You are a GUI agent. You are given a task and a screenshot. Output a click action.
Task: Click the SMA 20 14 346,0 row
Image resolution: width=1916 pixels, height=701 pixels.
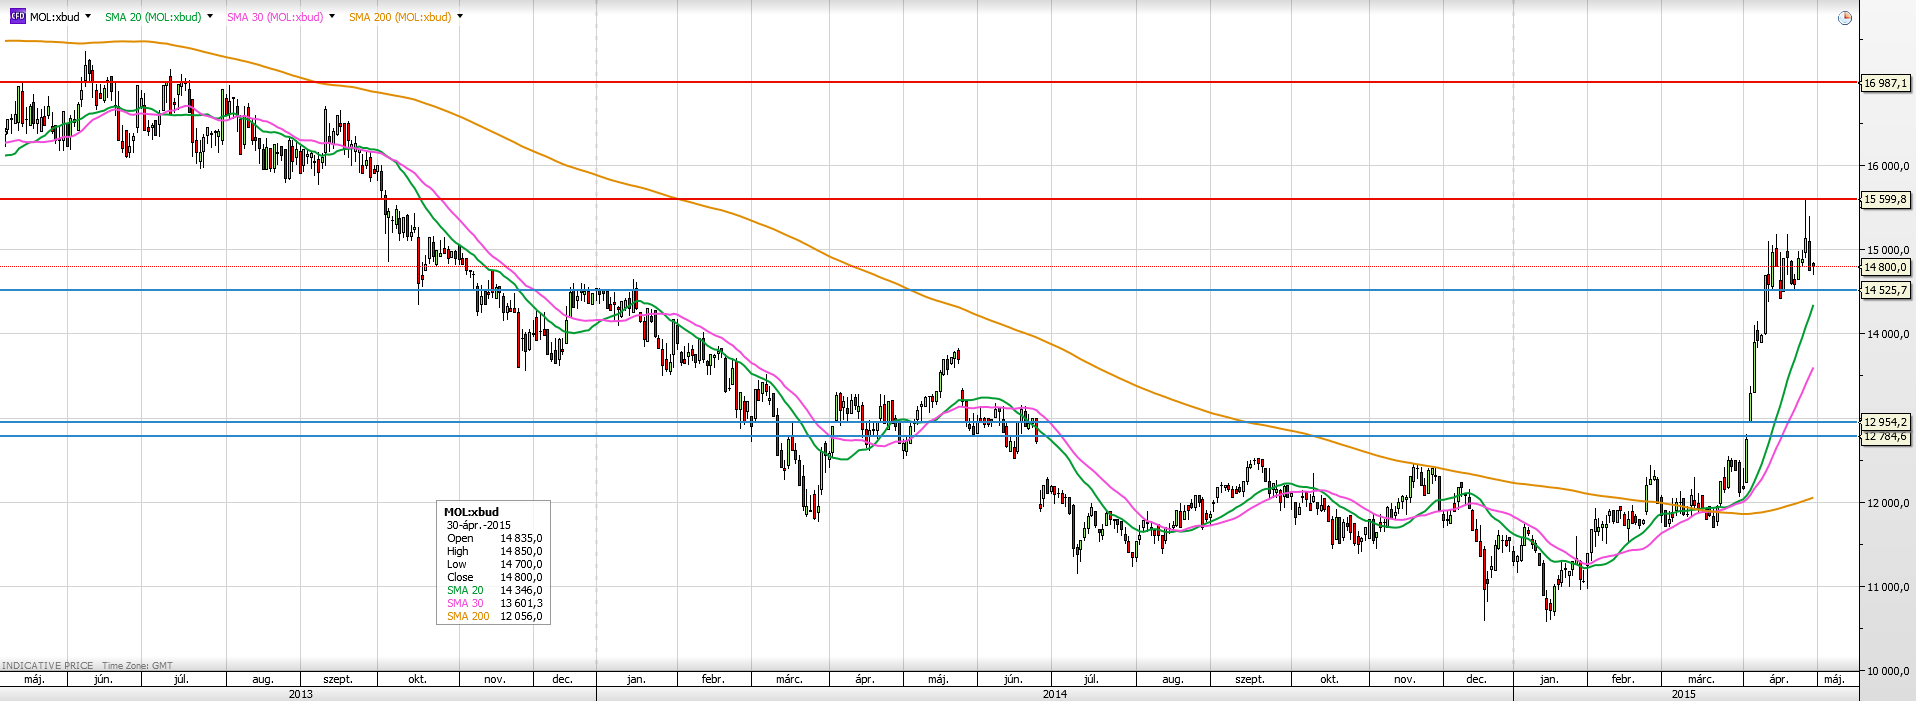click(494, 590)
